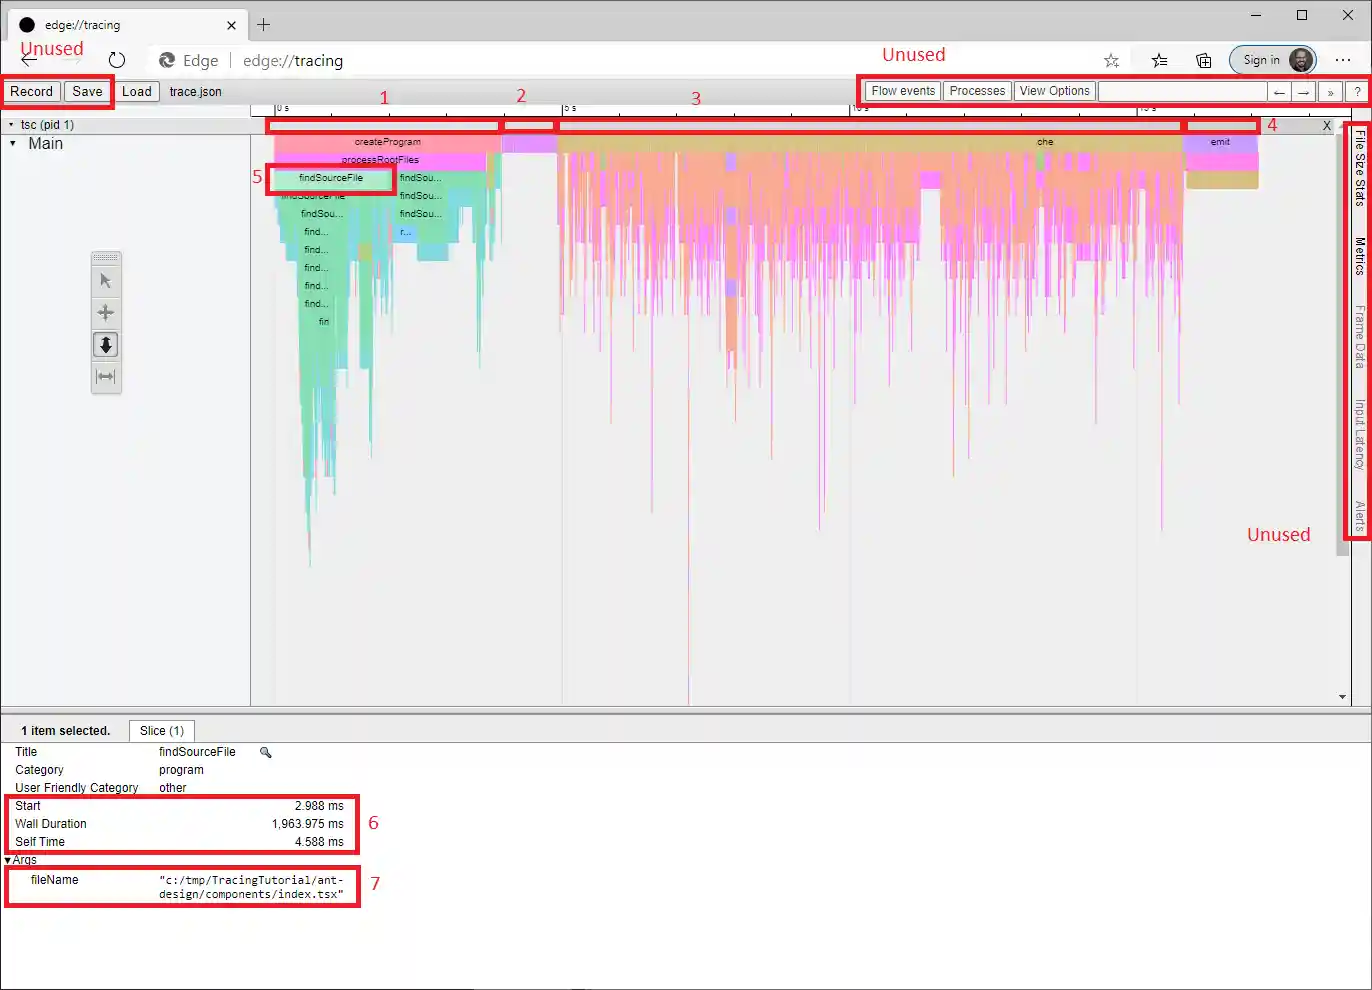Select the timing measurement tool
The height and width of the screenshot is (990, 1372).
[x=106, y=377]
